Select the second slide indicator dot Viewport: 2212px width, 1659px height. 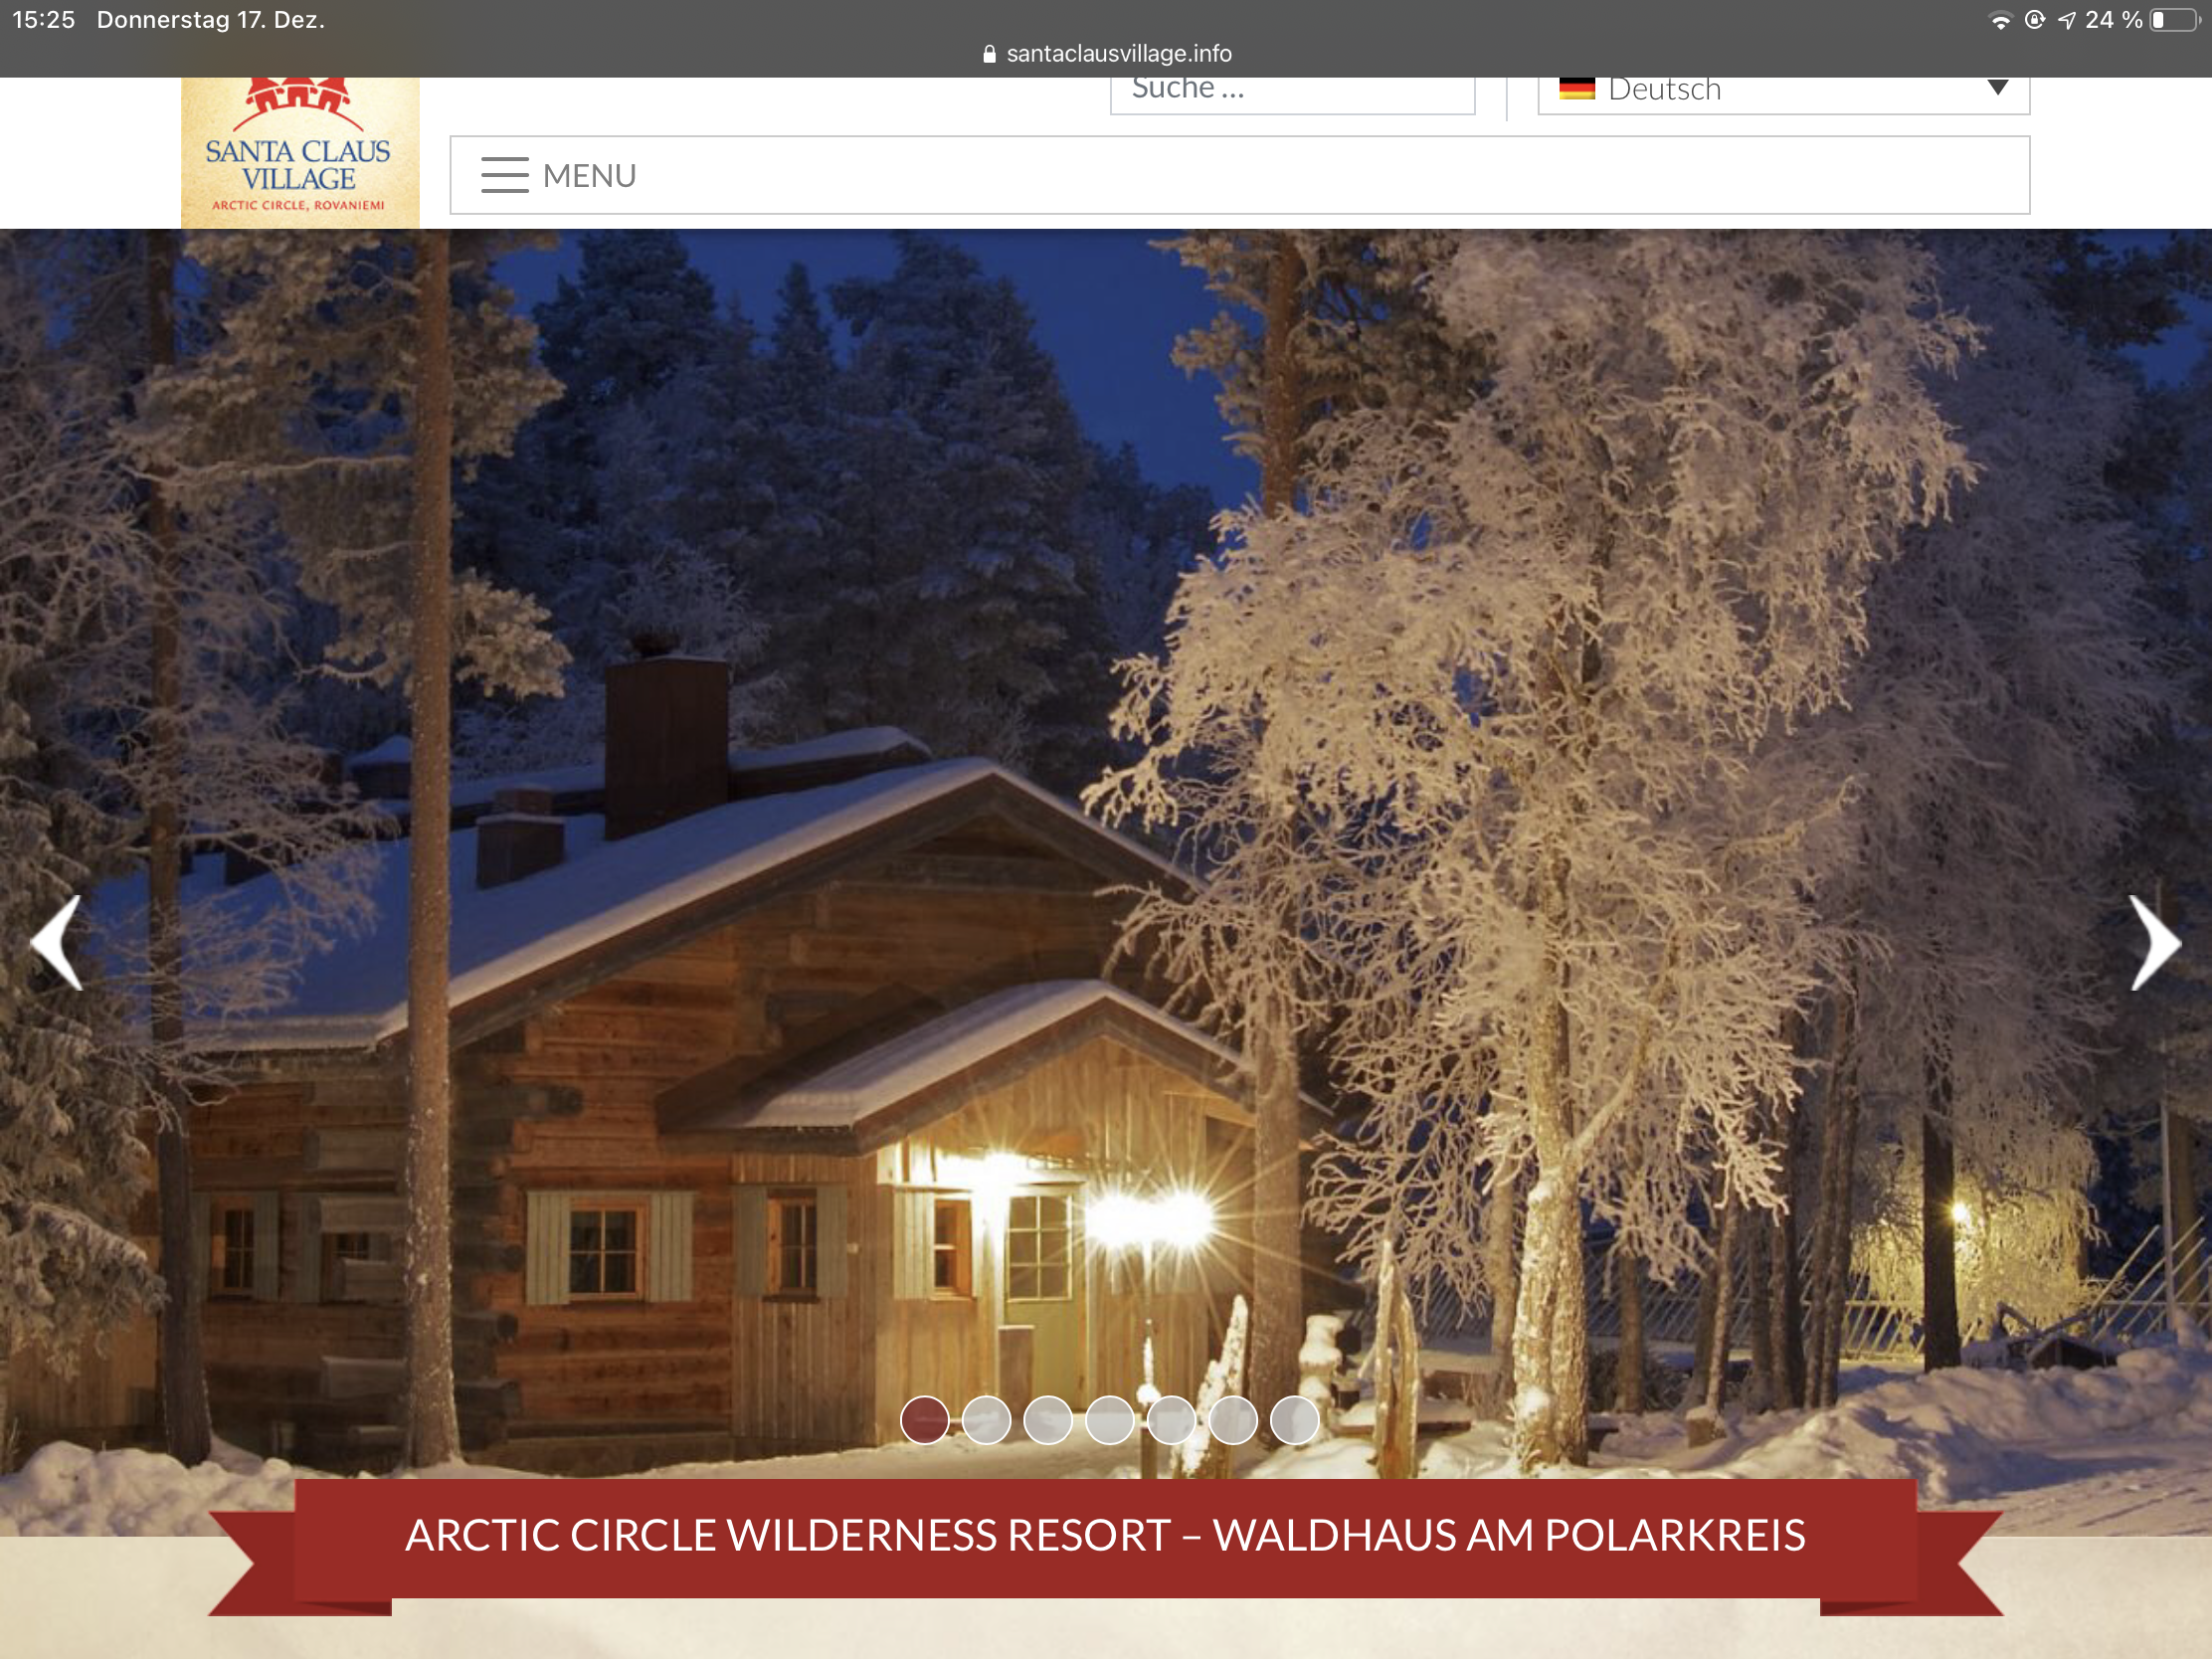[x=986, y=1420]
